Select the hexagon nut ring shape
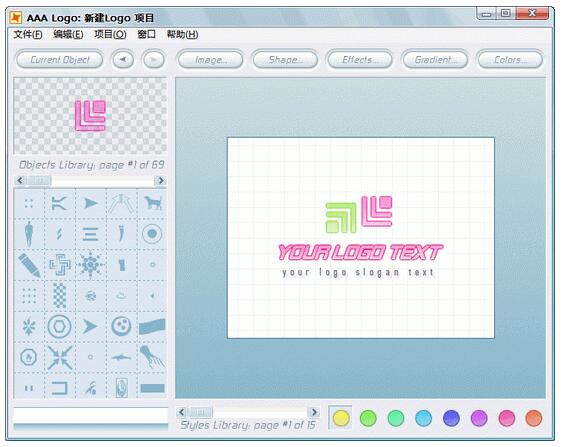The image size is (563, 447). (60, 326)
